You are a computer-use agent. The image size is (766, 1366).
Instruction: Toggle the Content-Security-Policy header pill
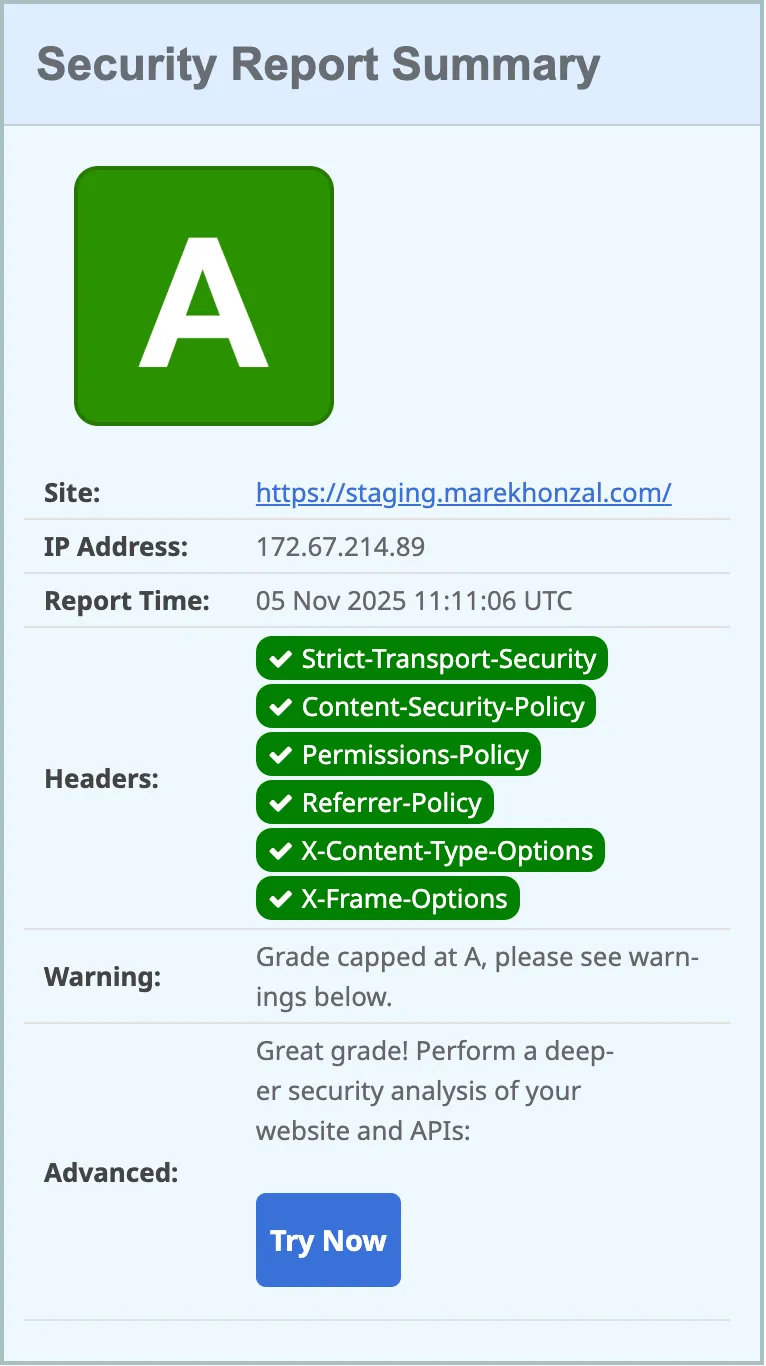tap(425, 706)
